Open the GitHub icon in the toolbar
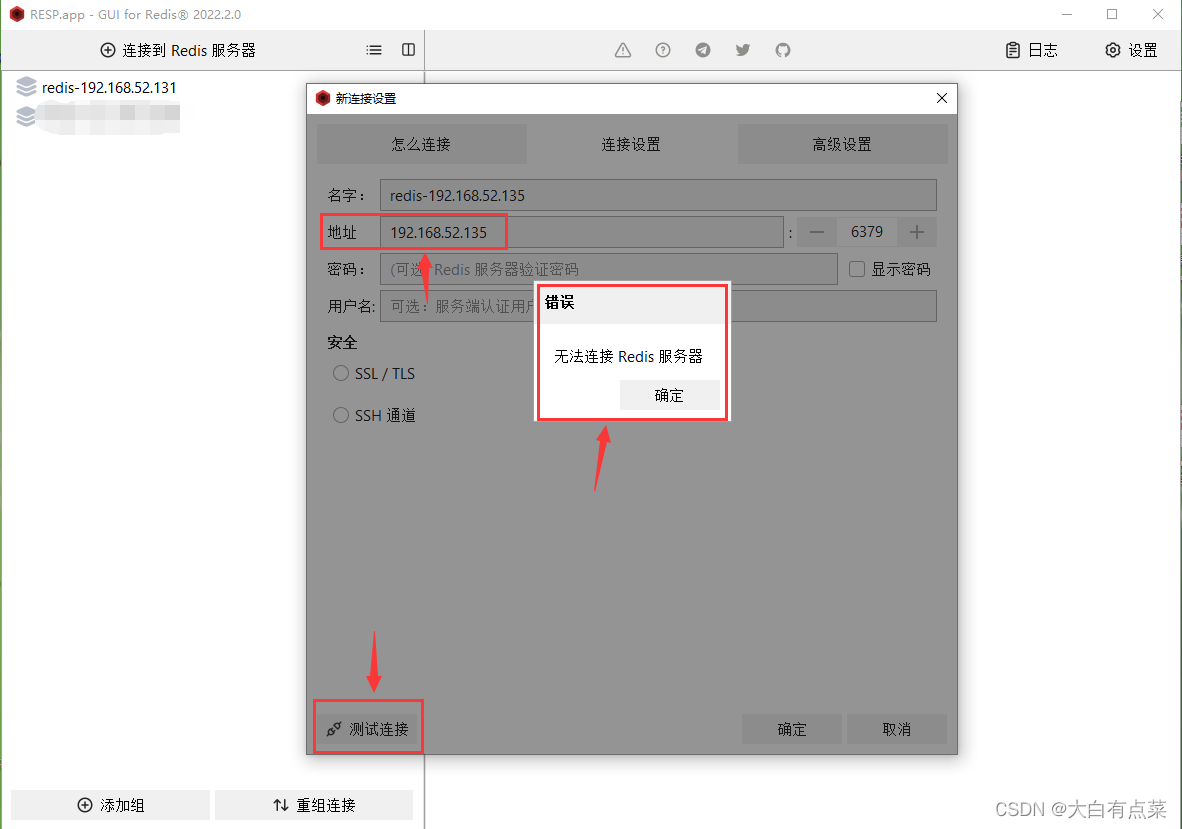The image size is (1182, 829). tap(782, 49)
